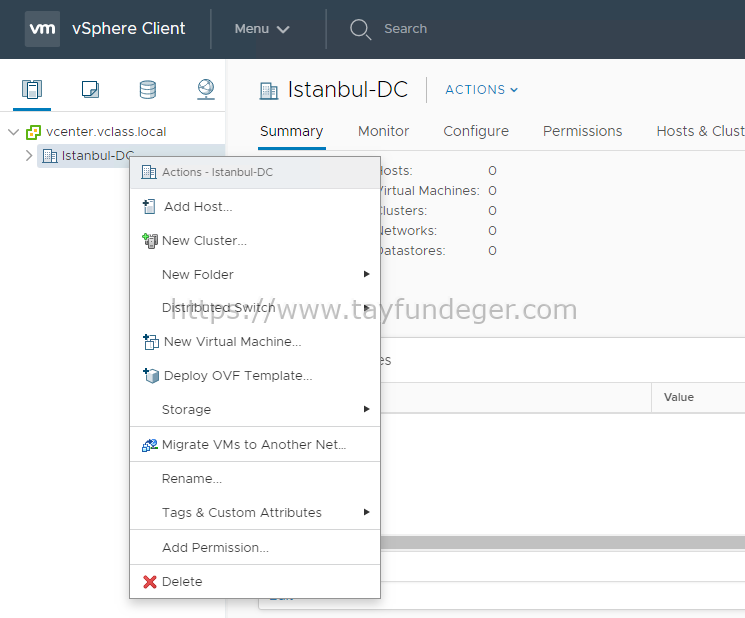The image size is (745, 618).
Task: Switch to Networking inventory view
Action: [x=206, y=89]
